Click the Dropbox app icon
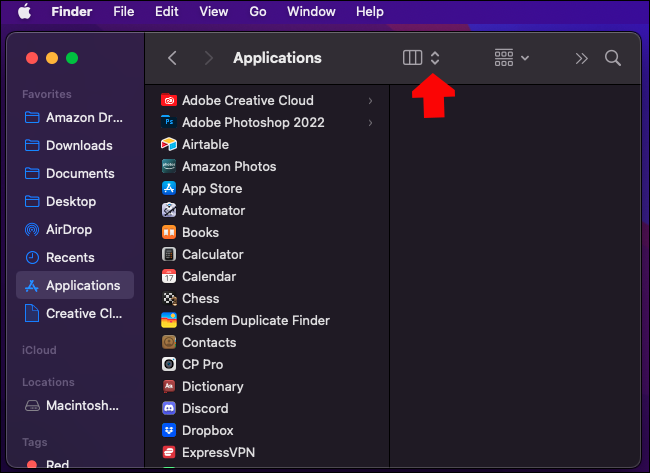The width and height of the screenshot is (650, 473). [x=169, y=430]
